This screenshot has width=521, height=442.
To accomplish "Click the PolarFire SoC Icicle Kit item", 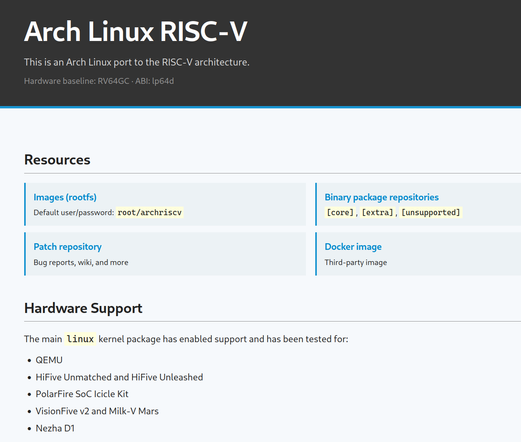I will click(x=82, y=394).
